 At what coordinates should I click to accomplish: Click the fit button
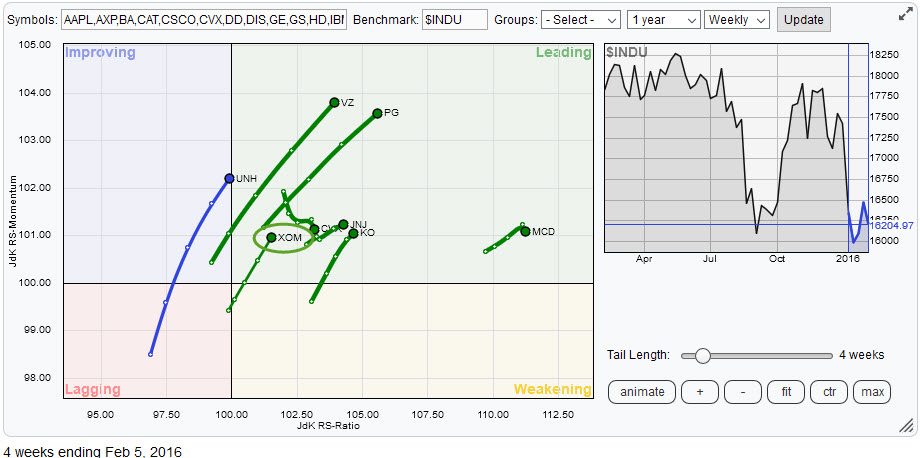(785, 392)
